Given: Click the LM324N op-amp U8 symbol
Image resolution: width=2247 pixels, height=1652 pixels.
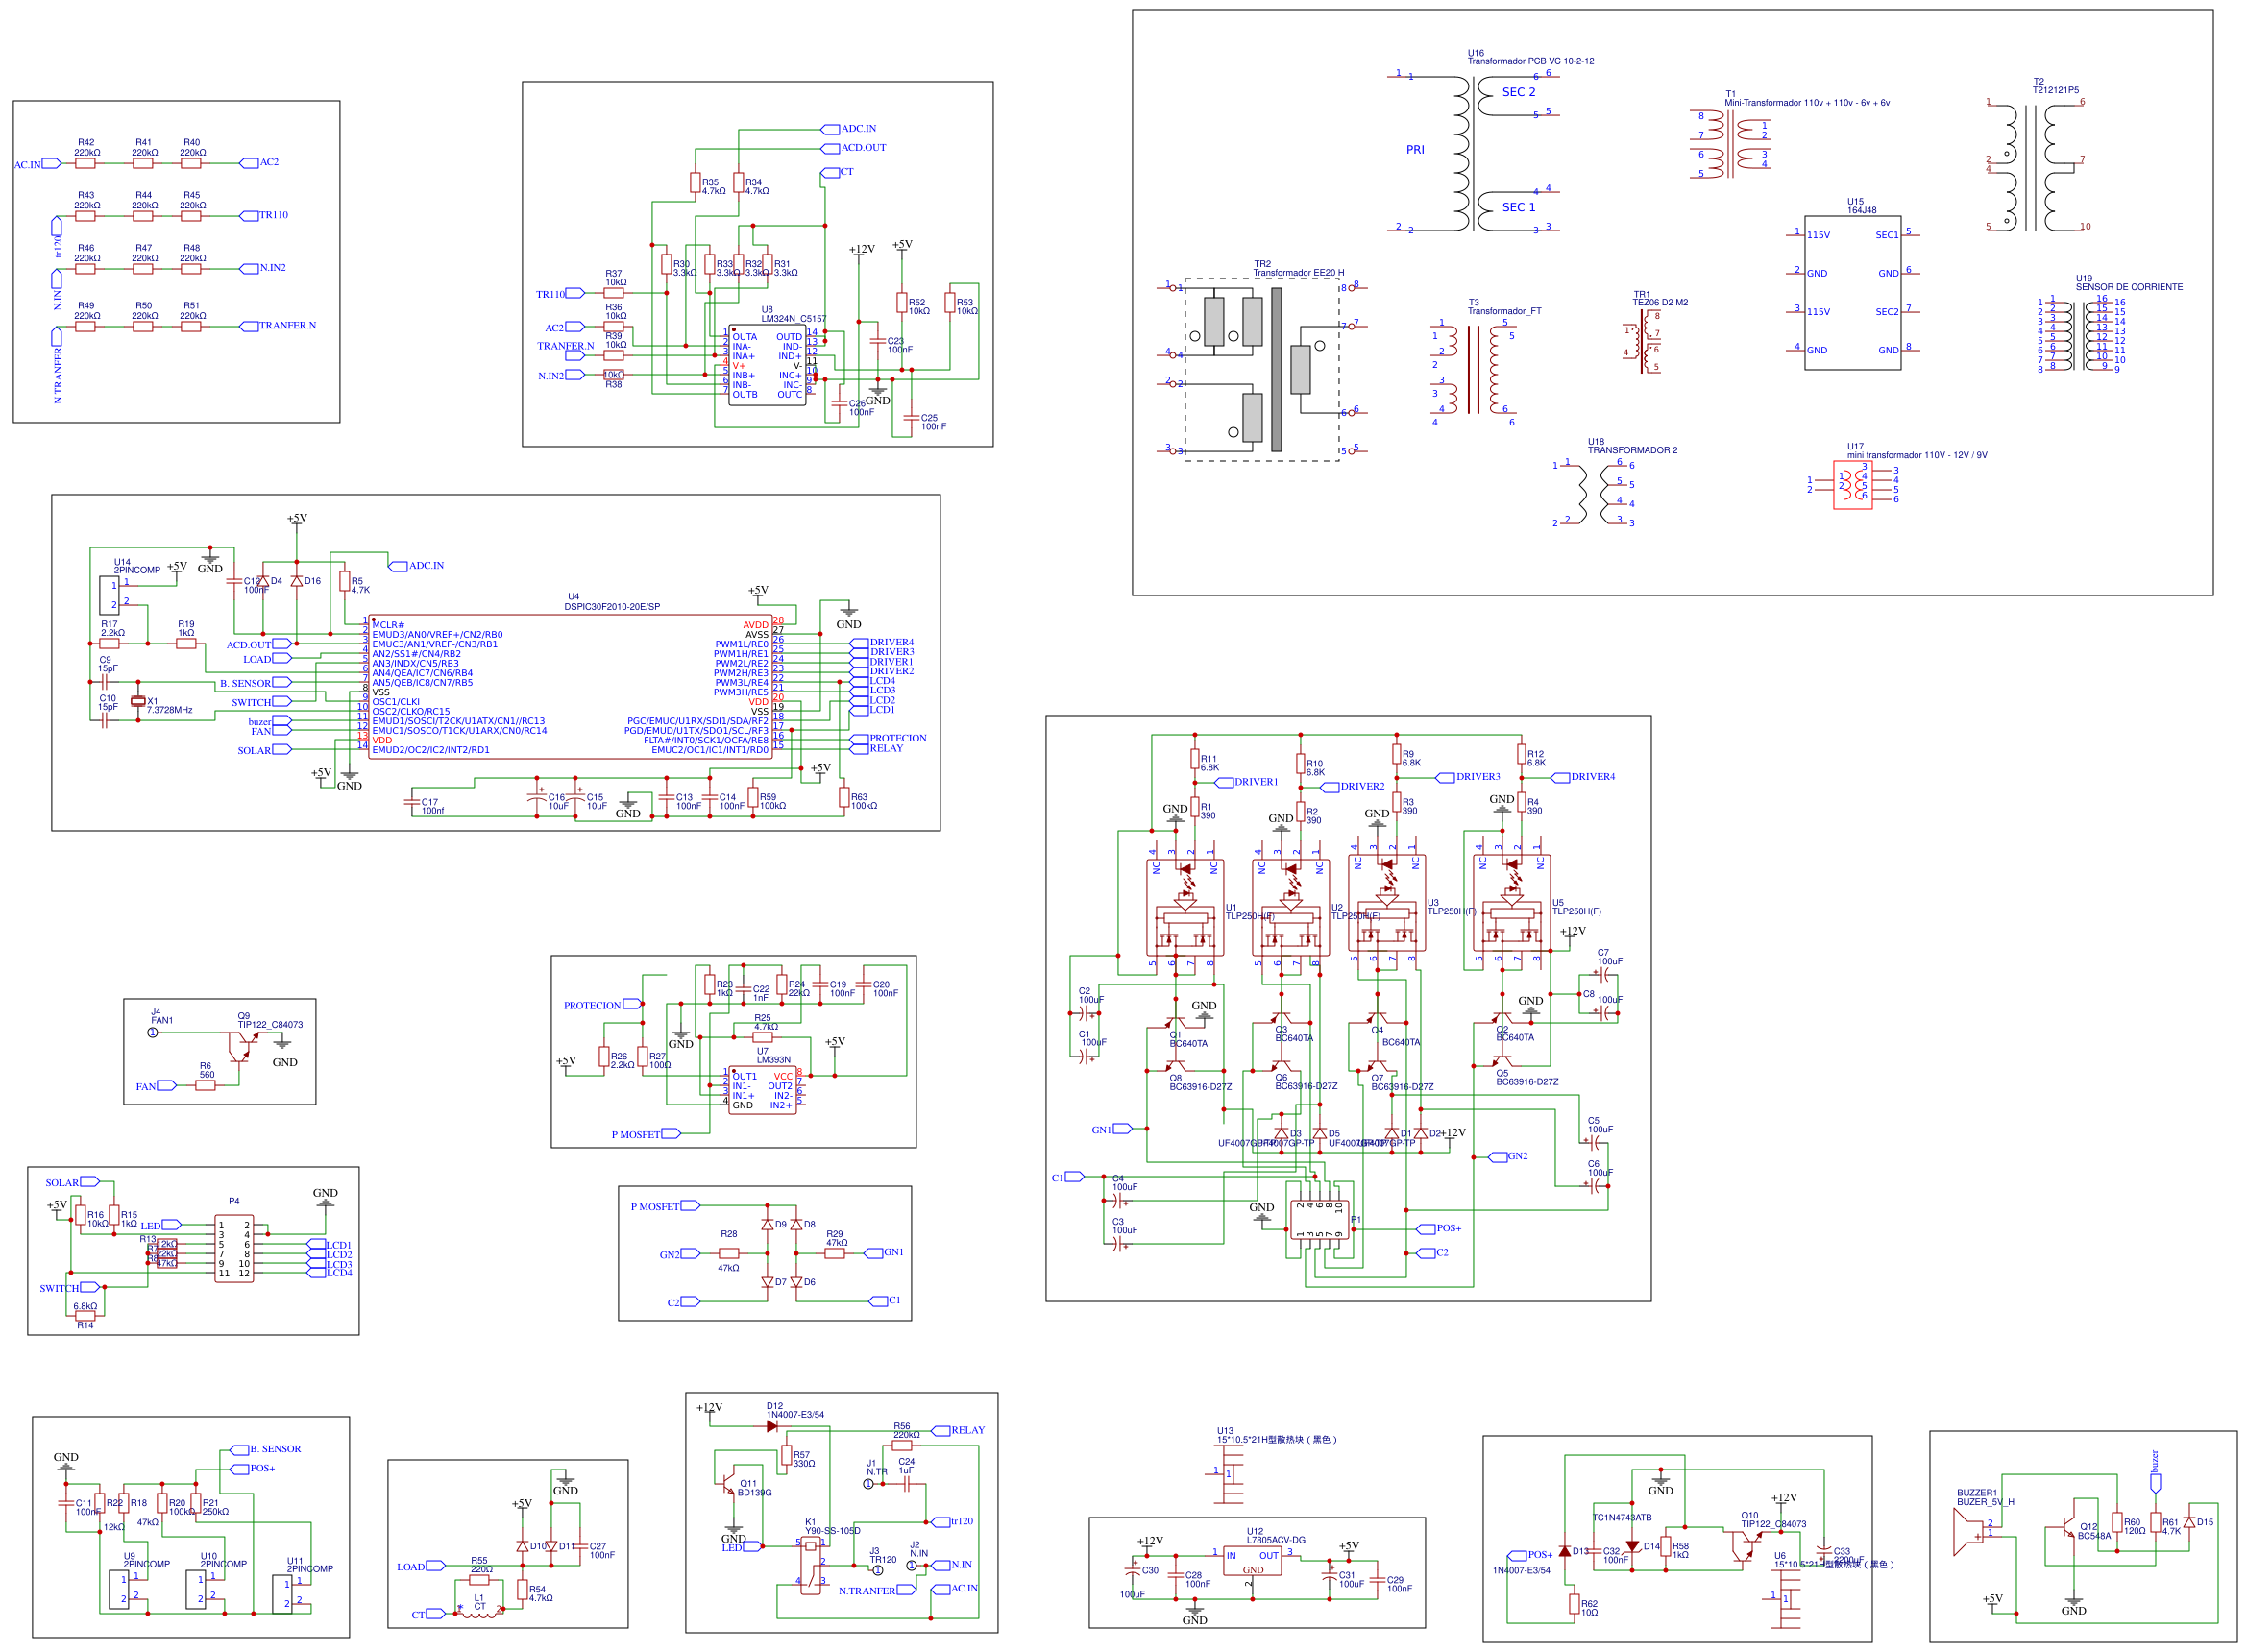Looking at the screenshot, I should (766, 364).
